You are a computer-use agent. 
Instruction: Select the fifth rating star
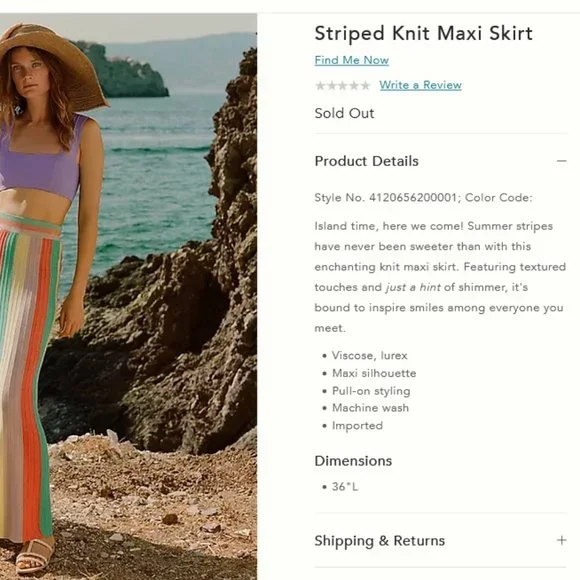[x=365, y=86]
